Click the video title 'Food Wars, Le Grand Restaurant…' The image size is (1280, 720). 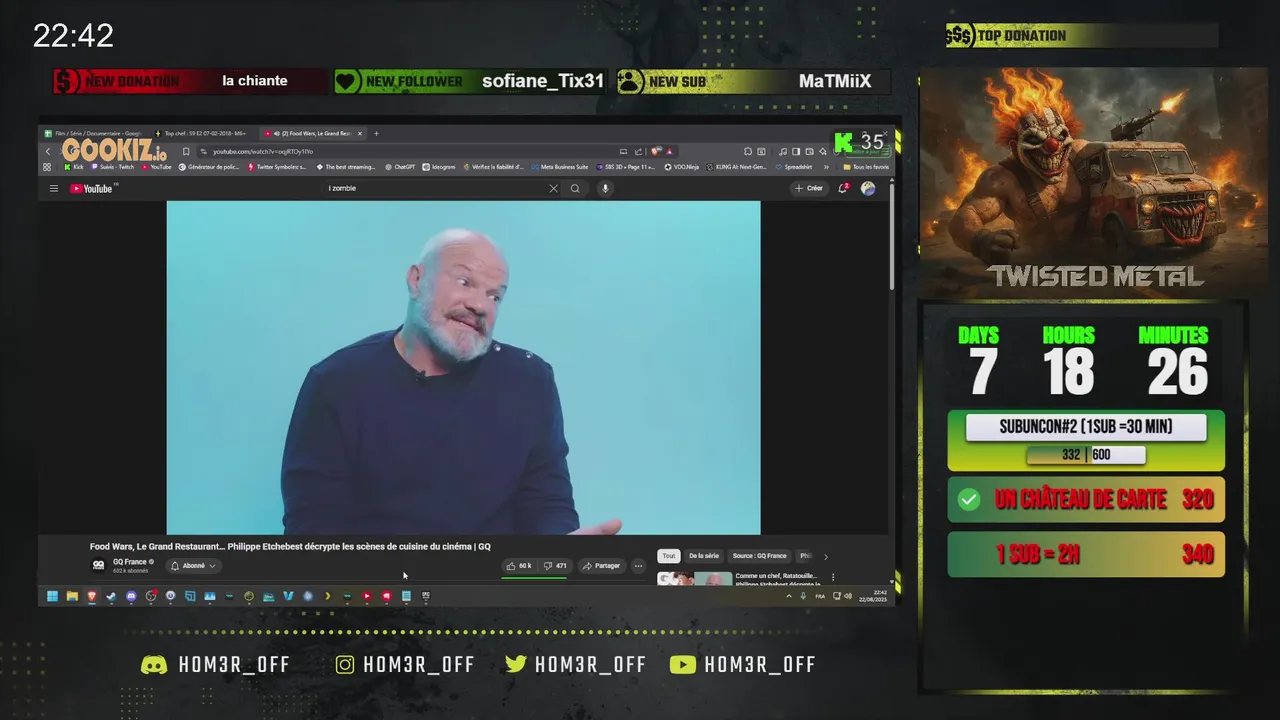tap(290, 547)
